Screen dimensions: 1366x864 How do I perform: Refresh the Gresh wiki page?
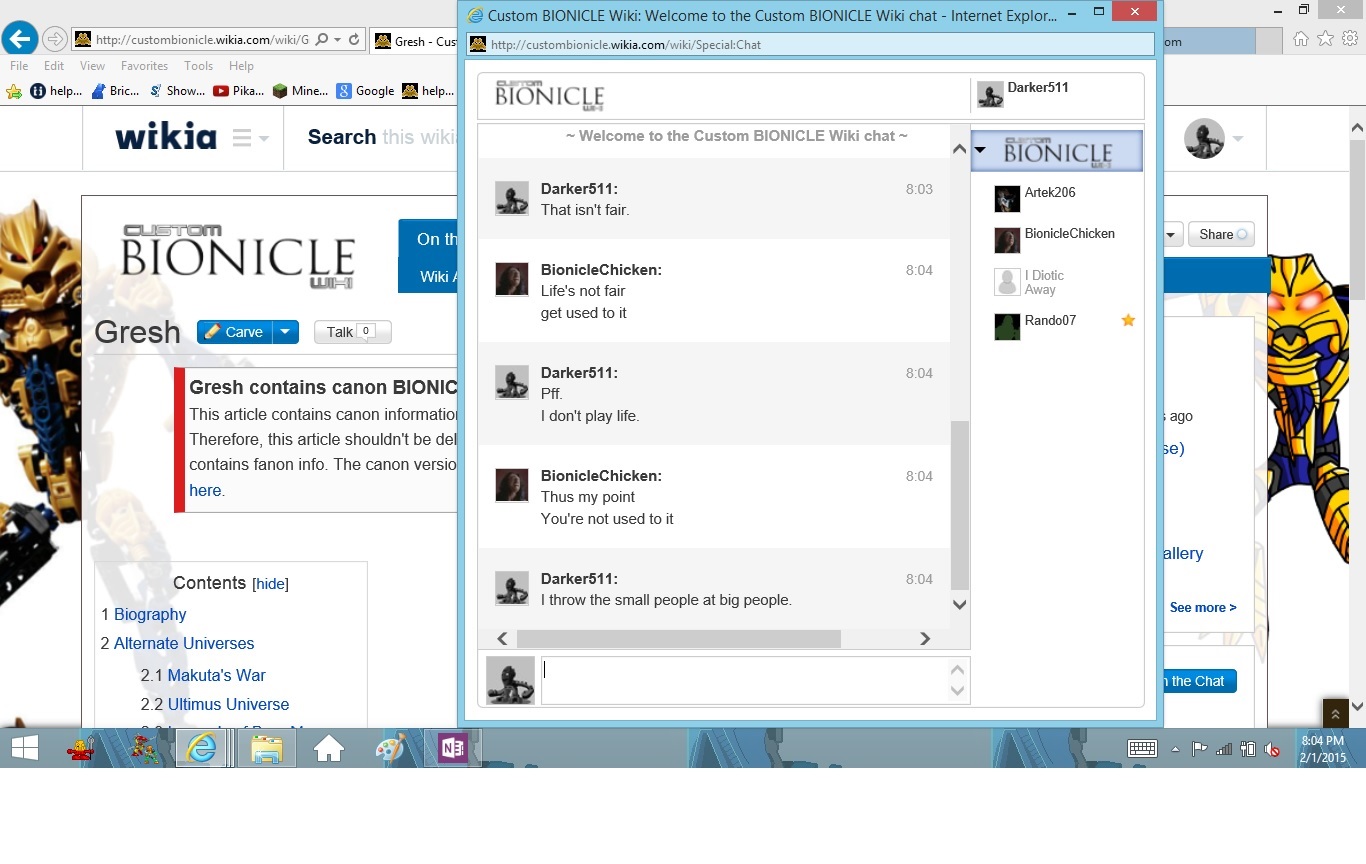354,40
